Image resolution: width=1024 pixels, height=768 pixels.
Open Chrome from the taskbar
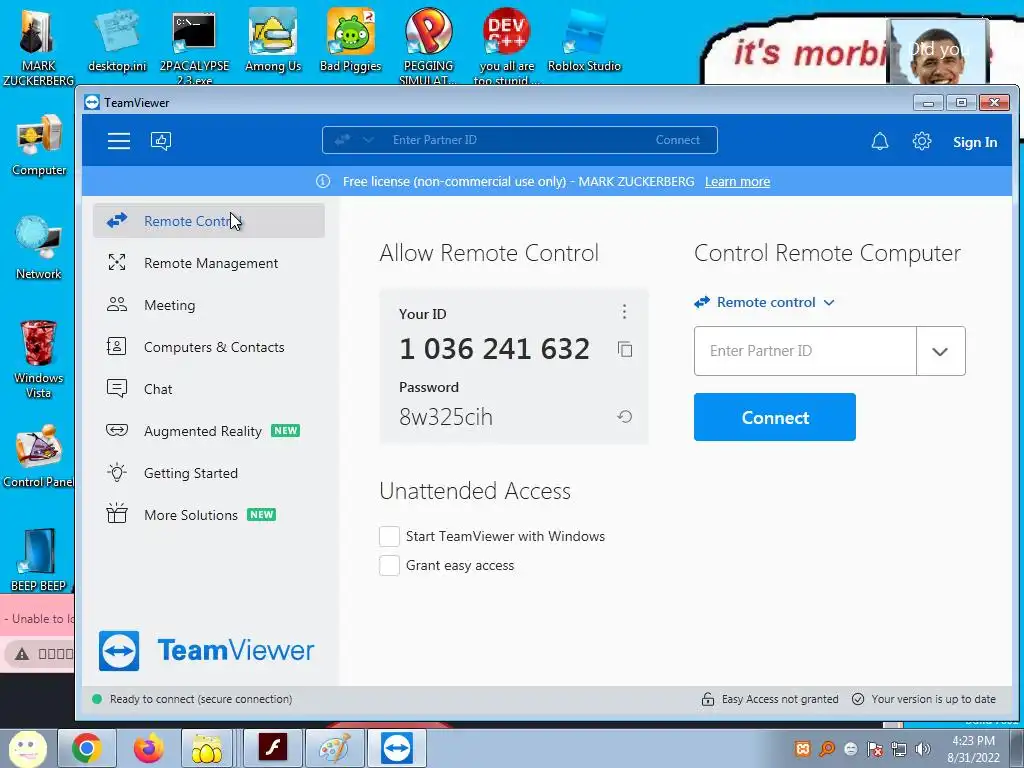click(87, 748)
